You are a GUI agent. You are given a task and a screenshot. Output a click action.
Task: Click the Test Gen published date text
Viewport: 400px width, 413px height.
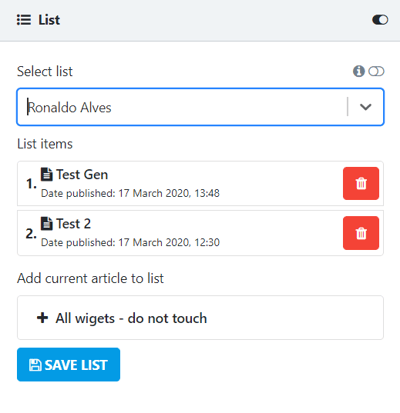130,193
